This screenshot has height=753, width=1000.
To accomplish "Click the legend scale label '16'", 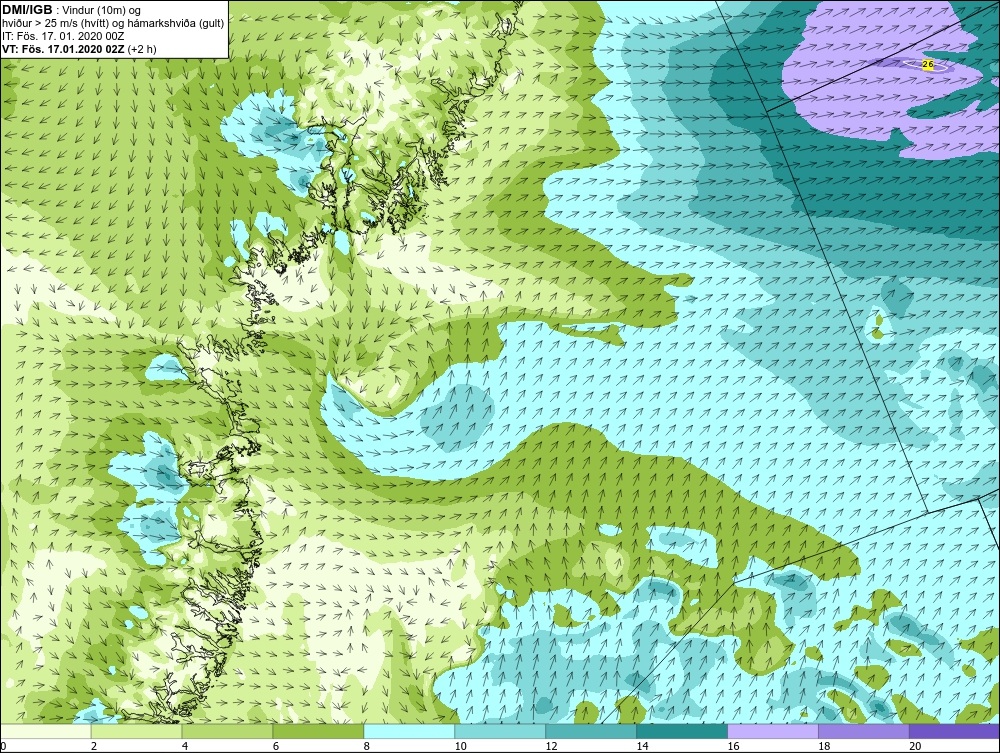I will pyautogui.click(x=734, y=746).
